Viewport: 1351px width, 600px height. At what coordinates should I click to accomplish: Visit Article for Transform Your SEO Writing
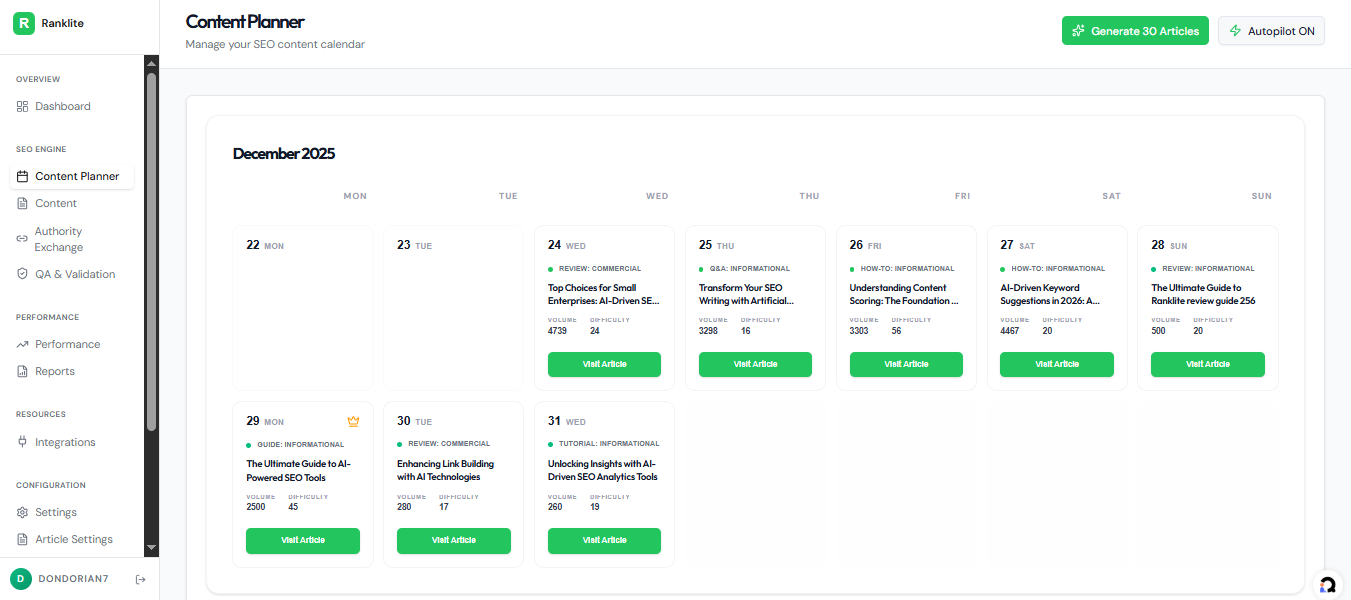(755, 364)
